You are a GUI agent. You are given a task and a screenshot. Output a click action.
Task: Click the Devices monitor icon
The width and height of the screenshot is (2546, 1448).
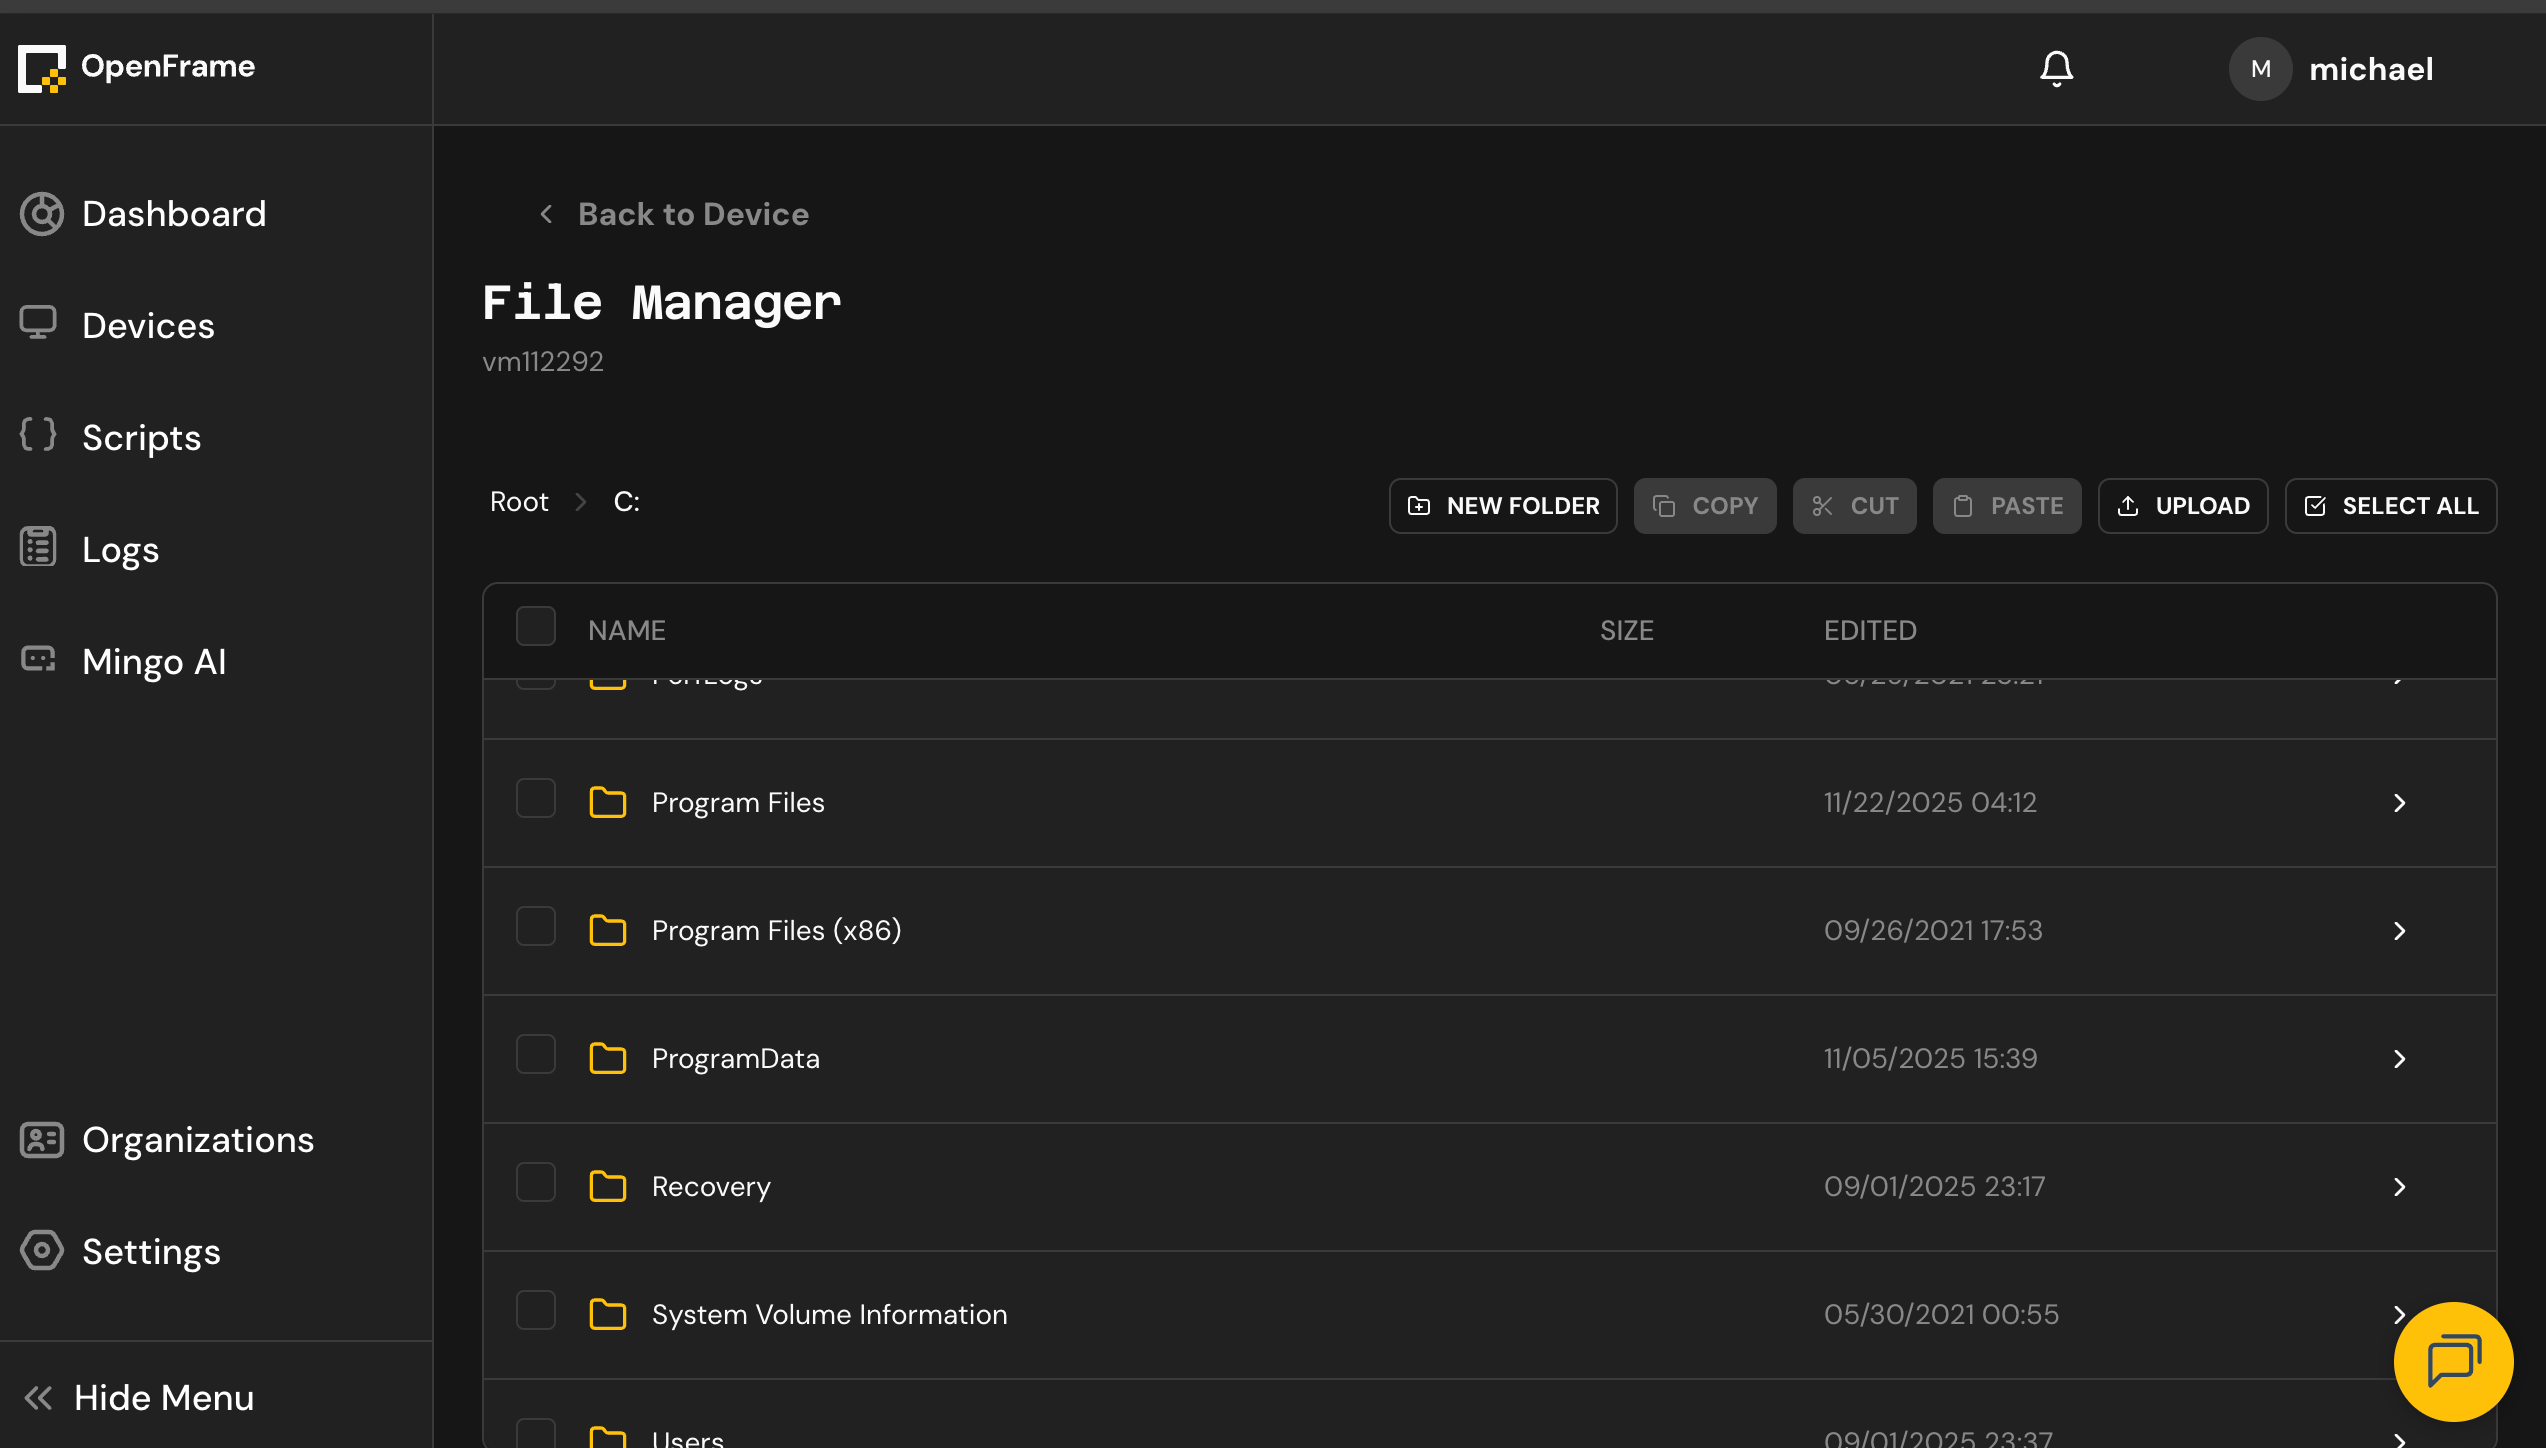pos(38,324)
